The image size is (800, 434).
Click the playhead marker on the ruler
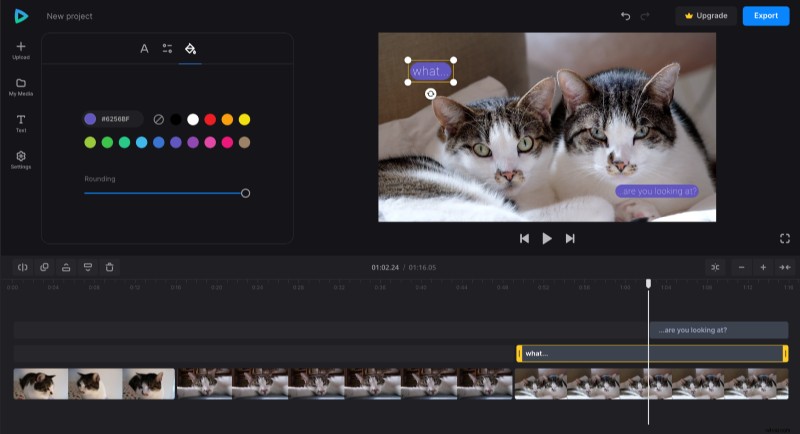[648, 283]
